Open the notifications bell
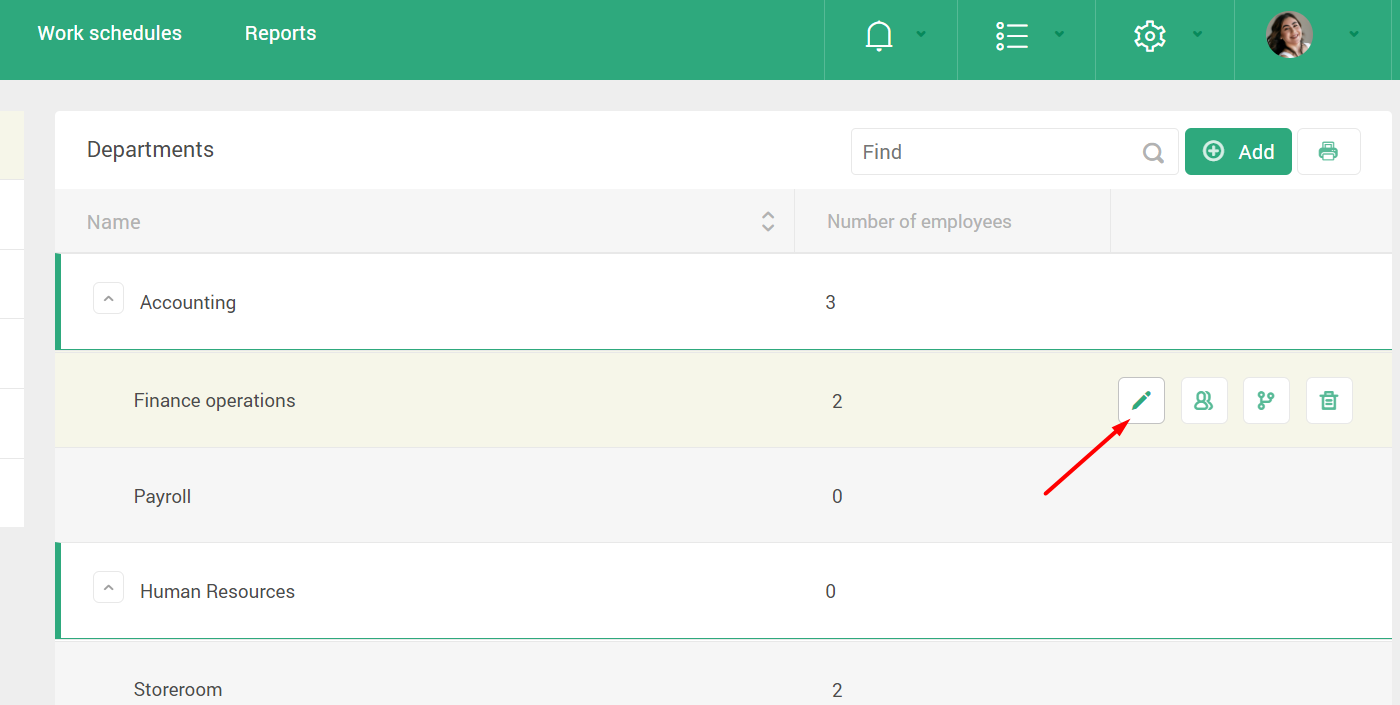1400x705 pixels. click(x=878, y=36)
